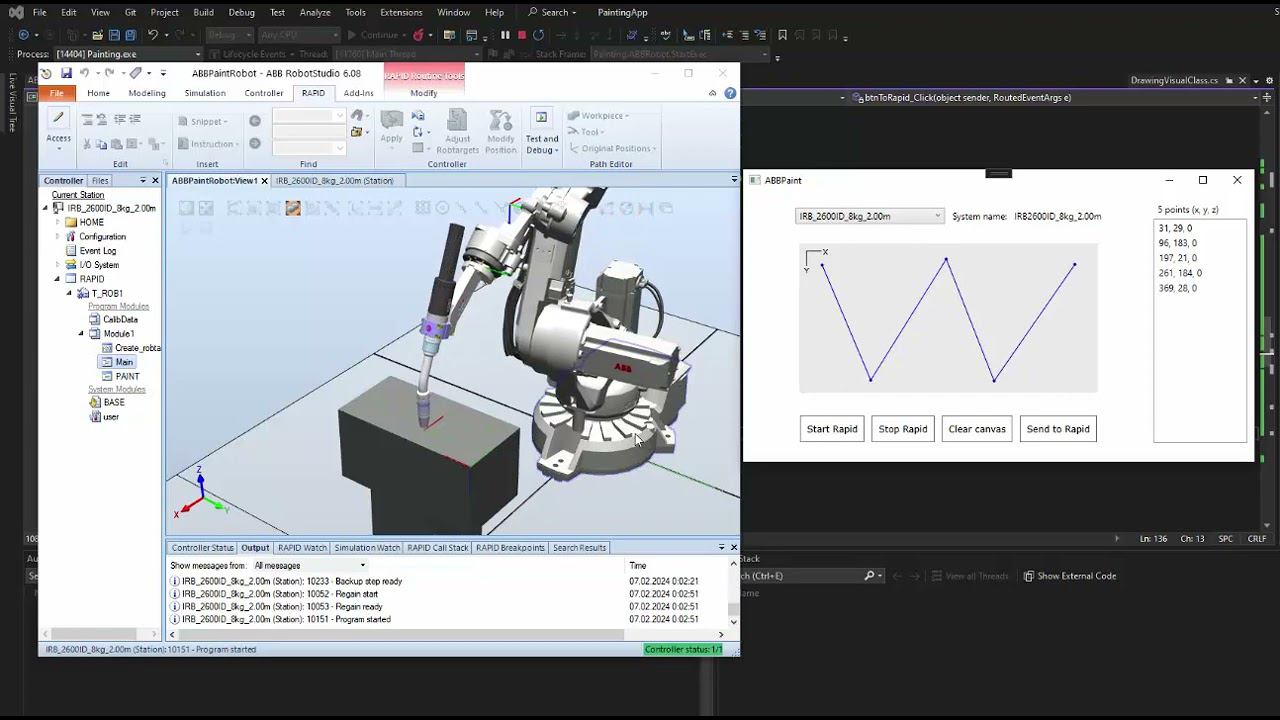Open the Controller ribbon tab
The image size is (1280, 720).
pos(264,93)
